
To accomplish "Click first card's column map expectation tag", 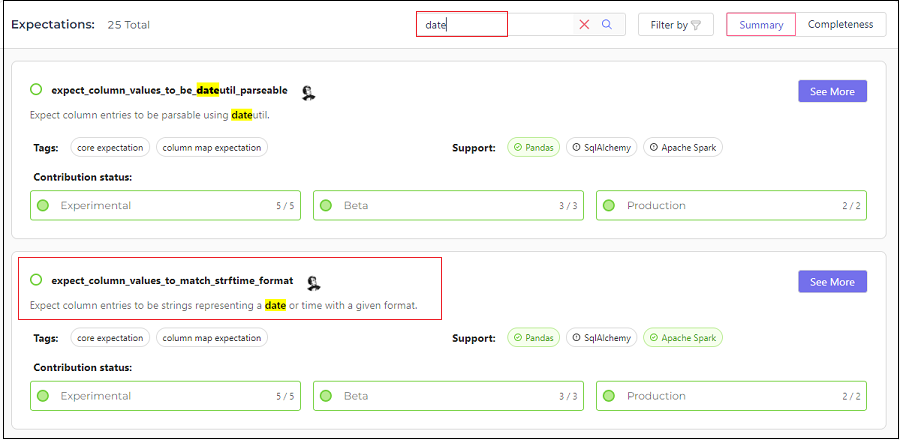I will [212, 147].
